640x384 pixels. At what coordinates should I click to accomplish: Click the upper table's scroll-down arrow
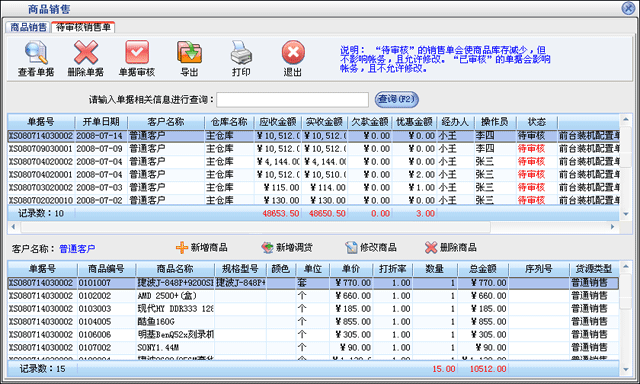click(626, 214)
